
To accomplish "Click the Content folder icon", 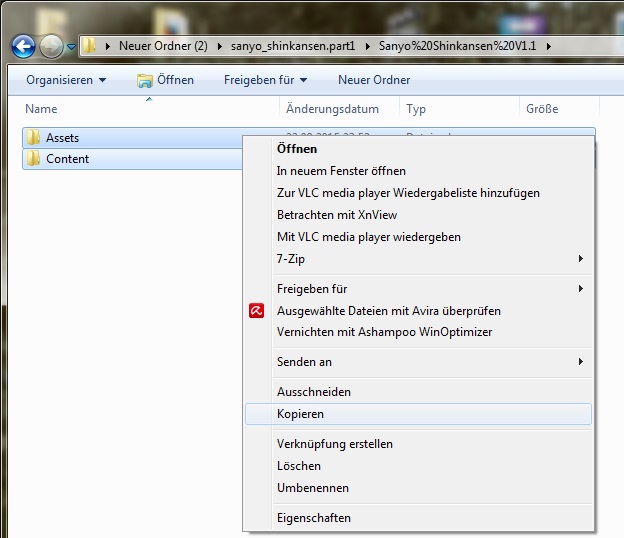I will [33, 159].
